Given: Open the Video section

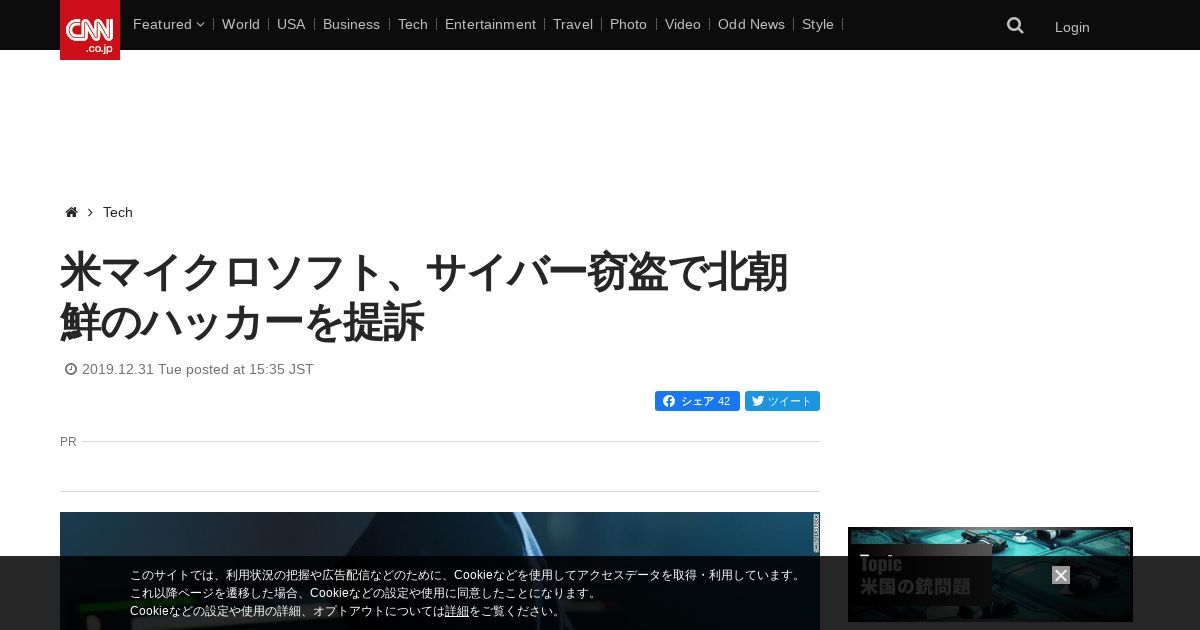Looking at the screenshot, I should point(683,24).
